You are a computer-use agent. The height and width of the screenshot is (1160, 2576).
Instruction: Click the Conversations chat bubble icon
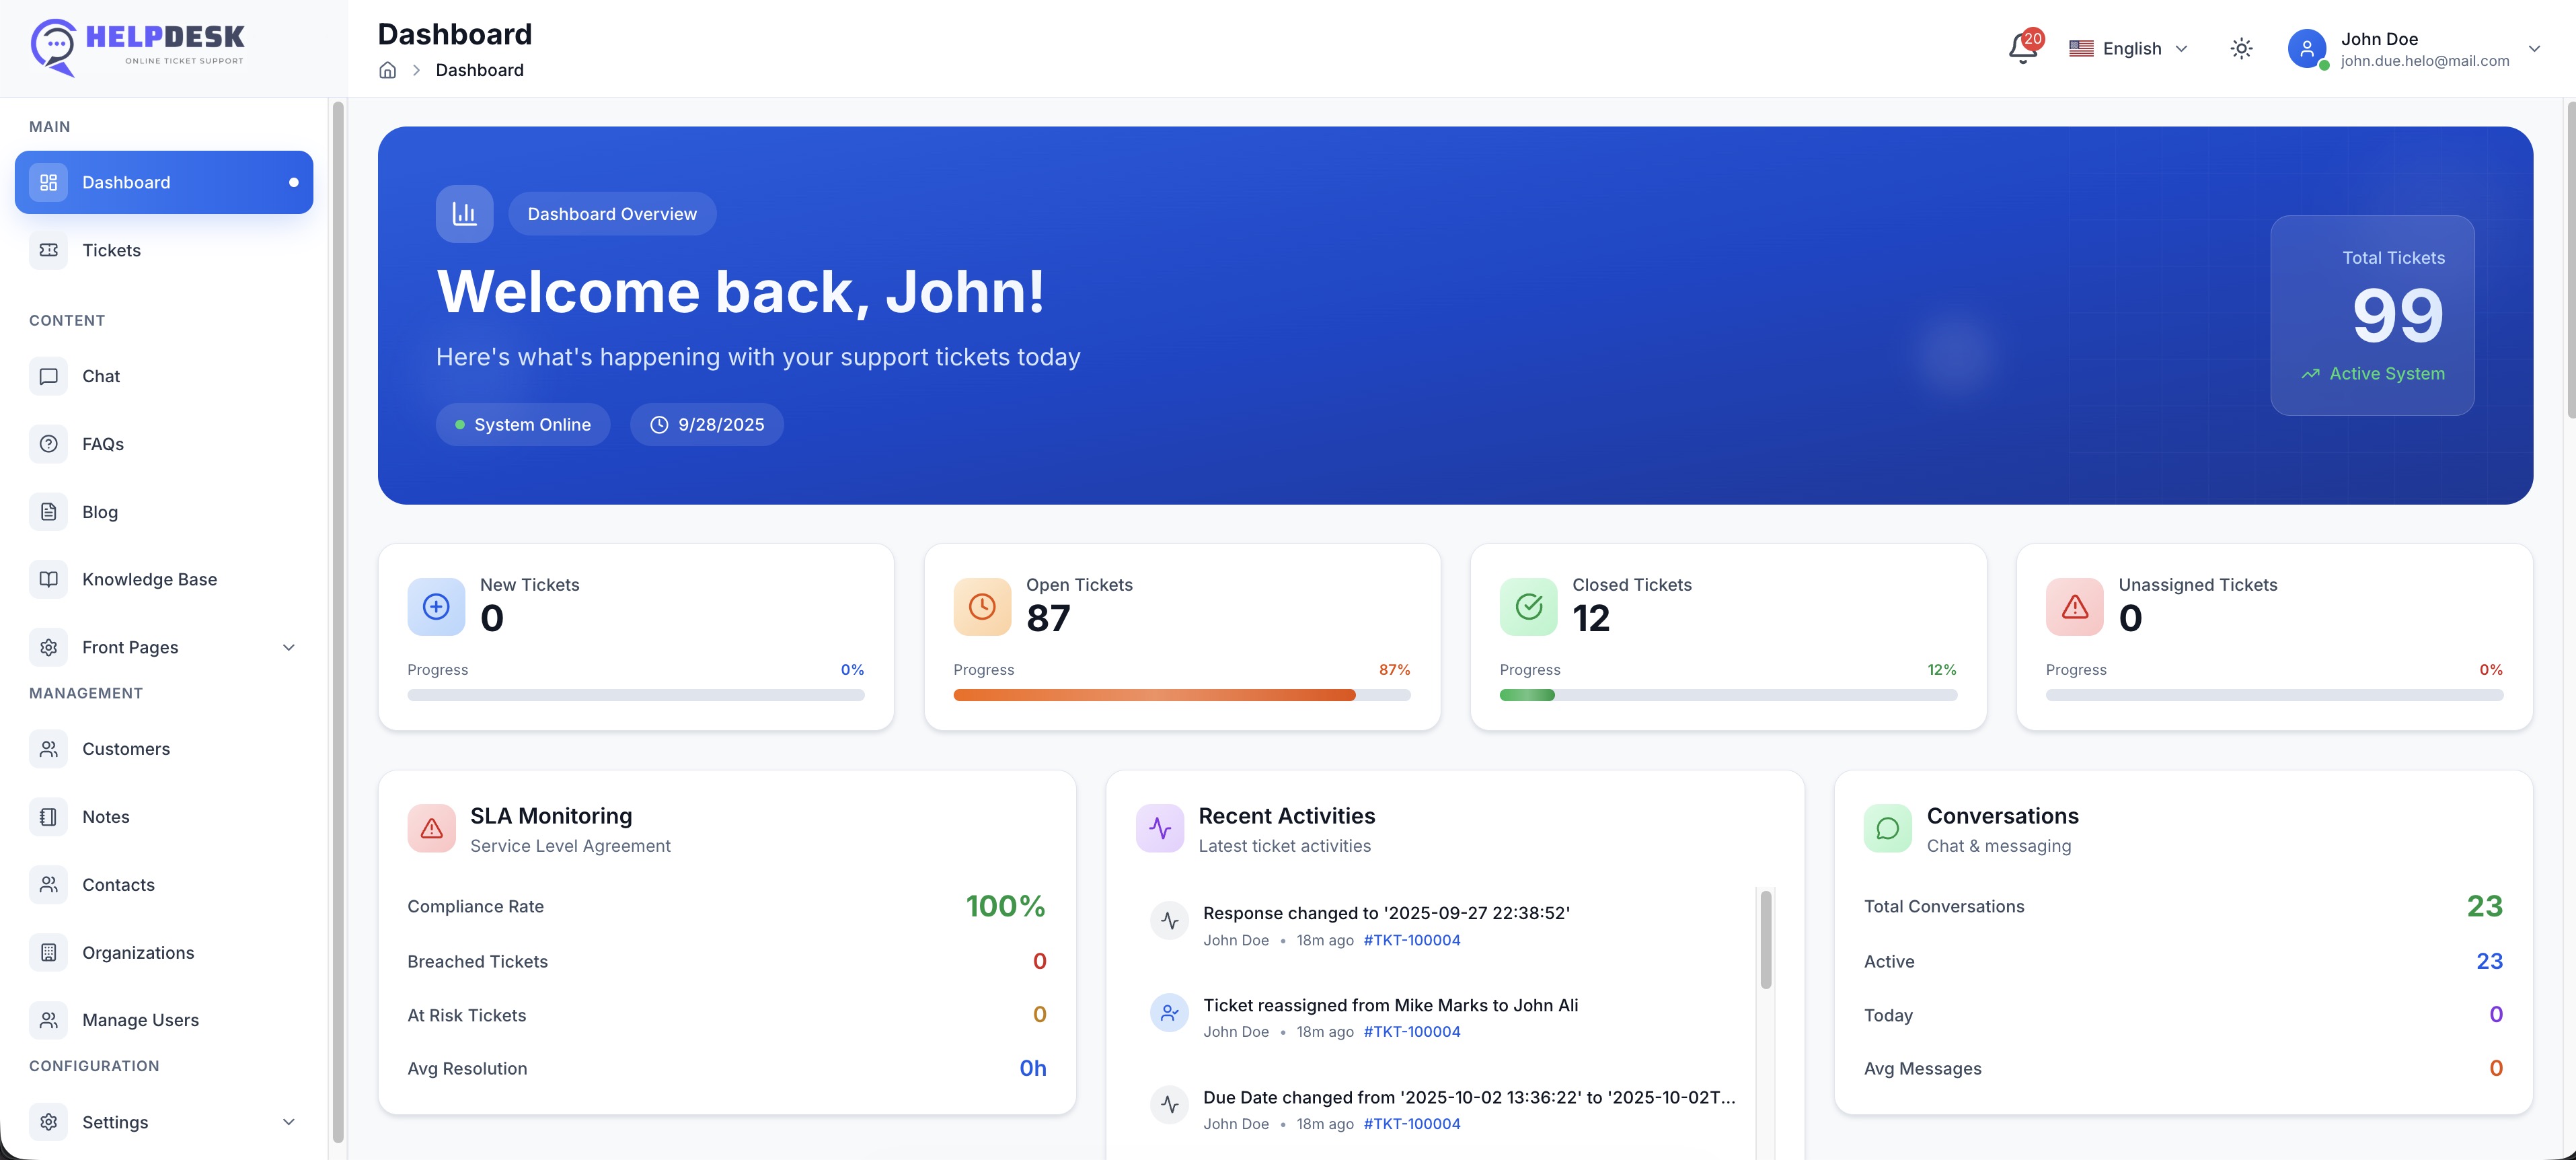(x=1887, y=828)
